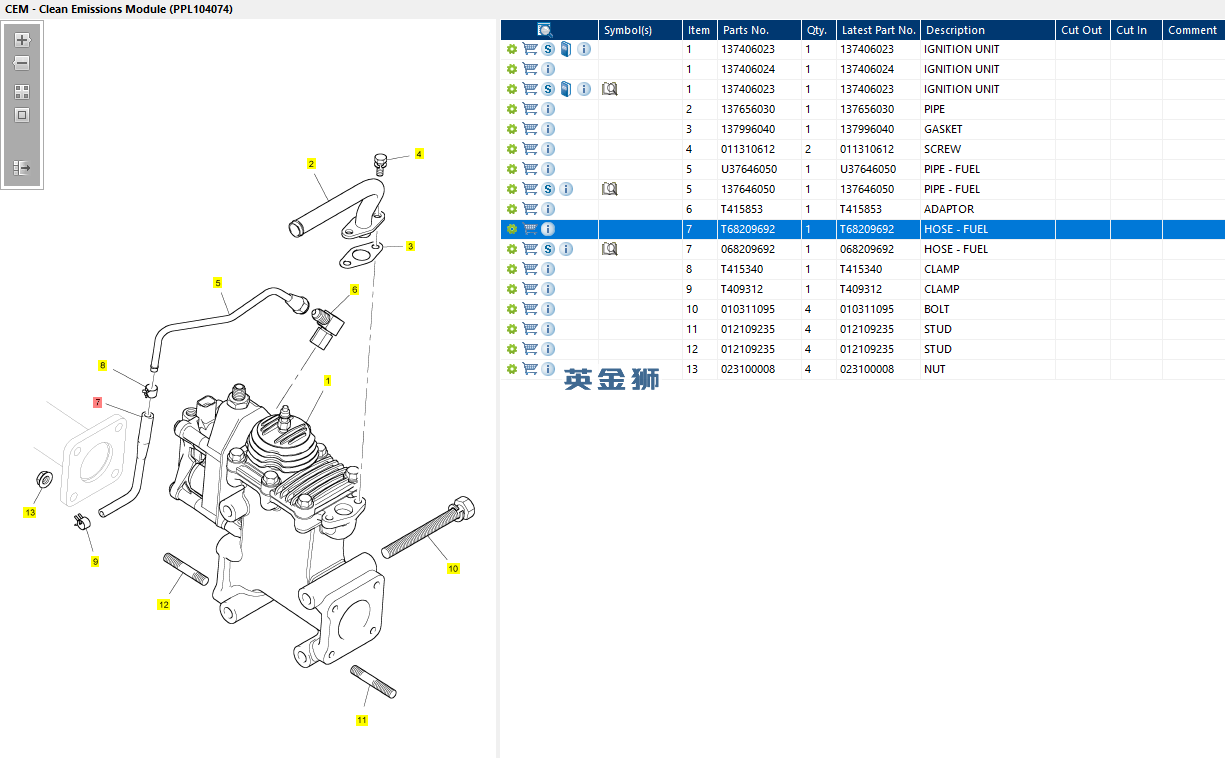This screenshot has width=1225, height=758.
Task: Click gear icon for CLAMP T409312
Action: click(x=512, y=289)
